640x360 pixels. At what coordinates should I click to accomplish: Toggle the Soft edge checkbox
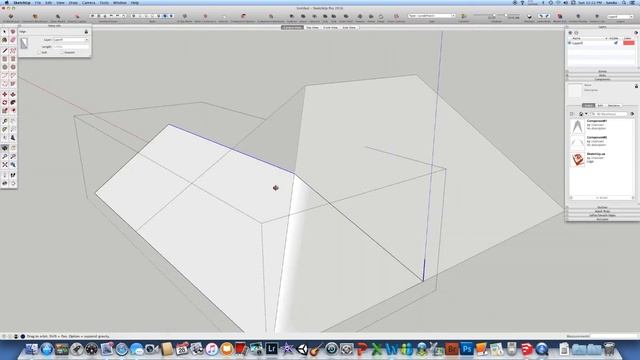pos(39,53)
